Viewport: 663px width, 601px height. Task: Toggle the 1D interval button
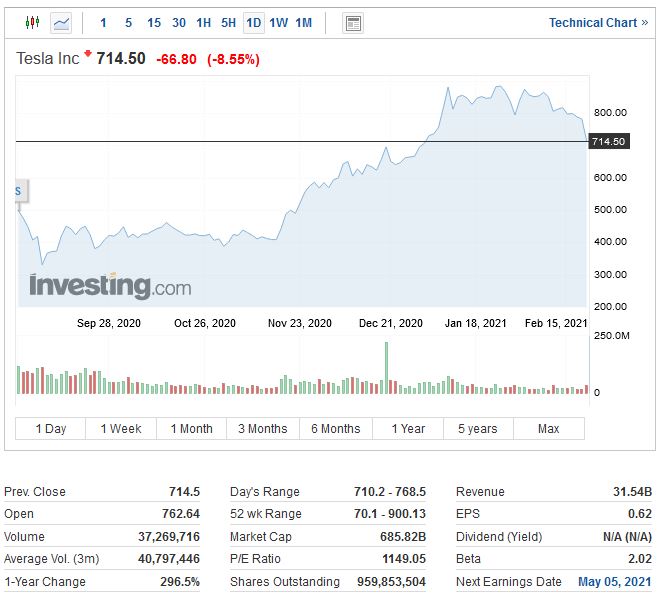pos(254,22)
